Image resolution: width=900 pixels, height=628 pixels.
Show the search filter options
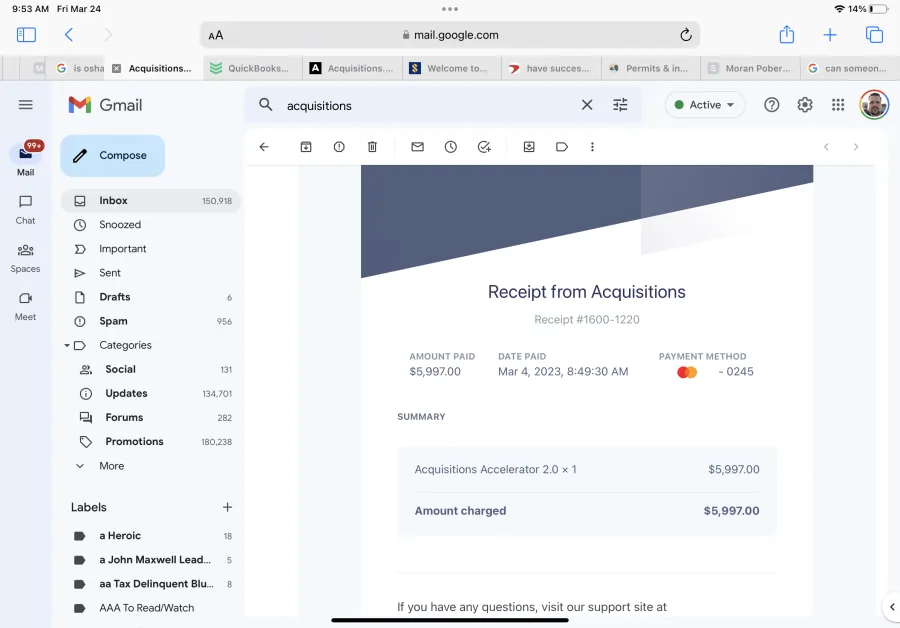(x=620, y=105)
